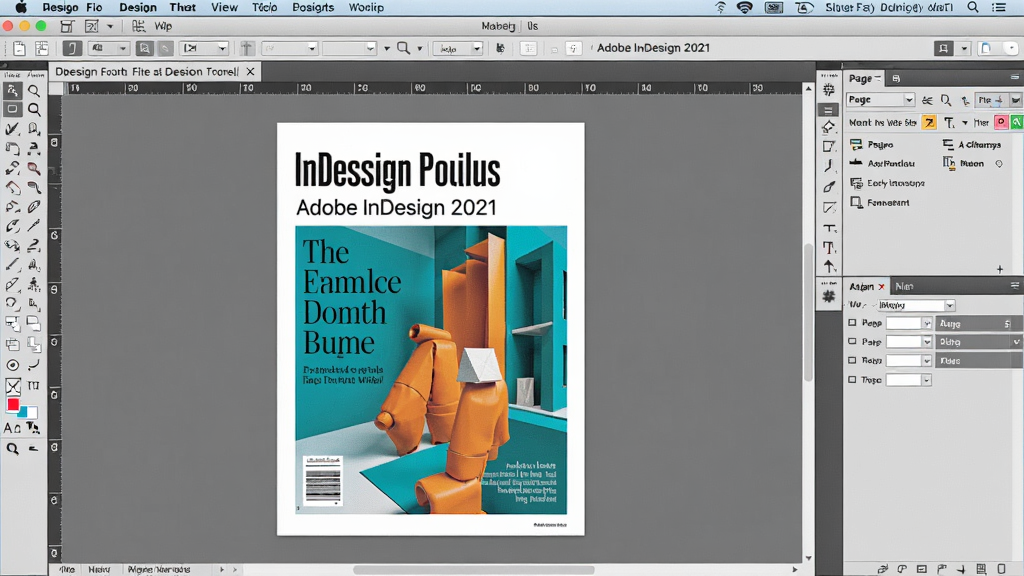Screen dimensions: 1024x576
Task: Click the Apple menu icon
Action: 21,7
